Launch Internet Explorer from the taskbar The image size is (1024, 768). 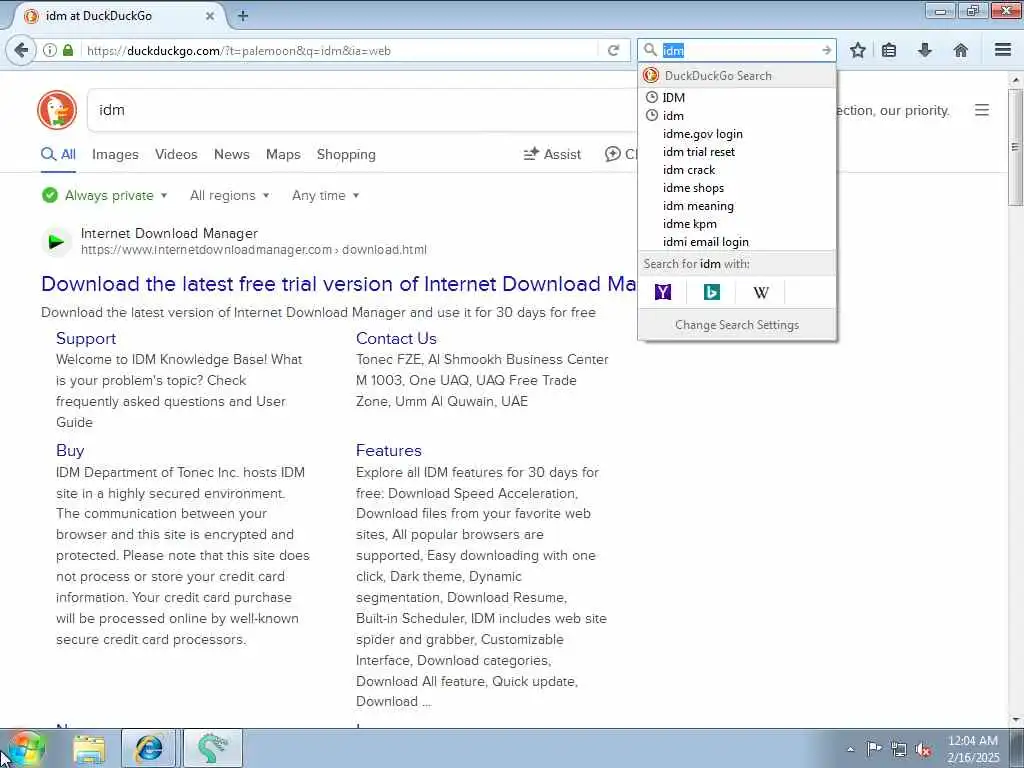pyautogui.click(x=149, y=748)
